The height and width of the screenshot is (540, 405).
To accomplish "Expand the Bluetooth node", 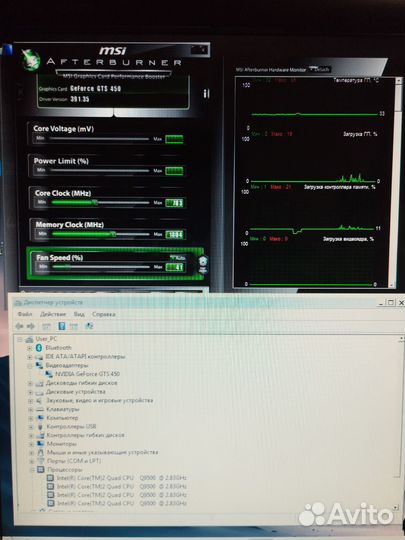I will [x=30, y=348].
